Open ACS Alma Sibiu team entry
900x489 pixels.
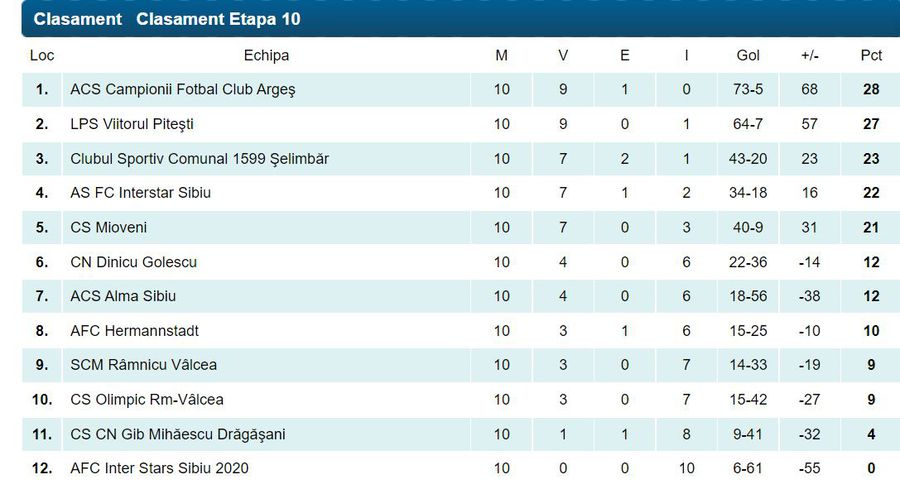pos(123,296)
